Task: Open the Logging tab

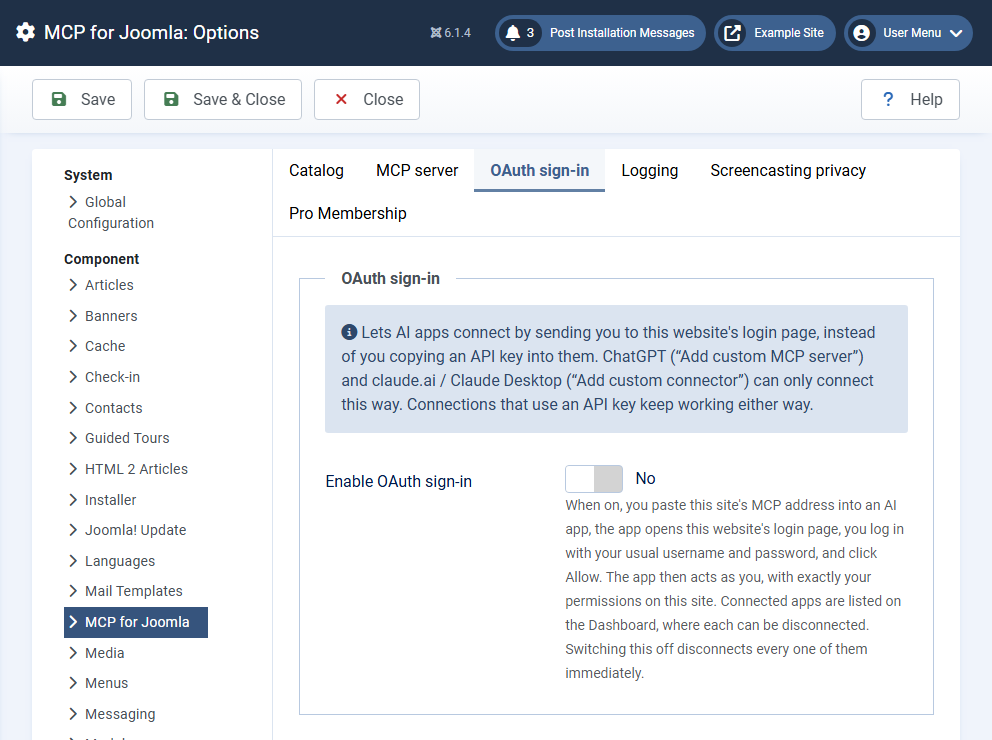Action: point(649,170)
